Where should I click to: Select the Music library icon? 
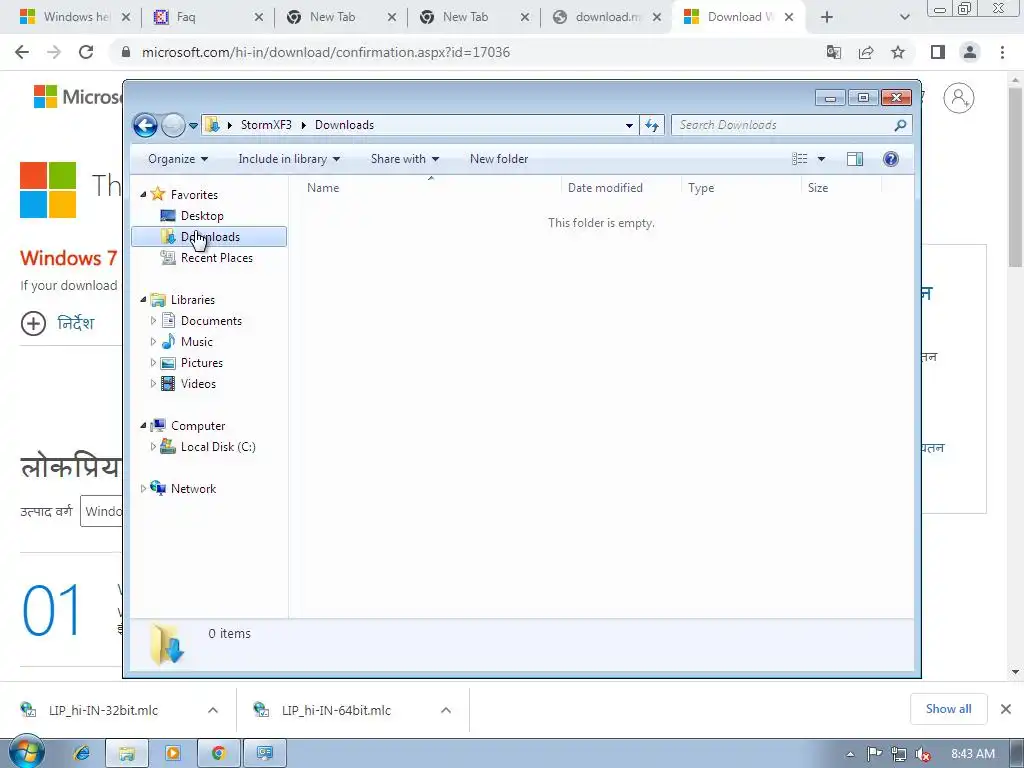tap(168, 342)
